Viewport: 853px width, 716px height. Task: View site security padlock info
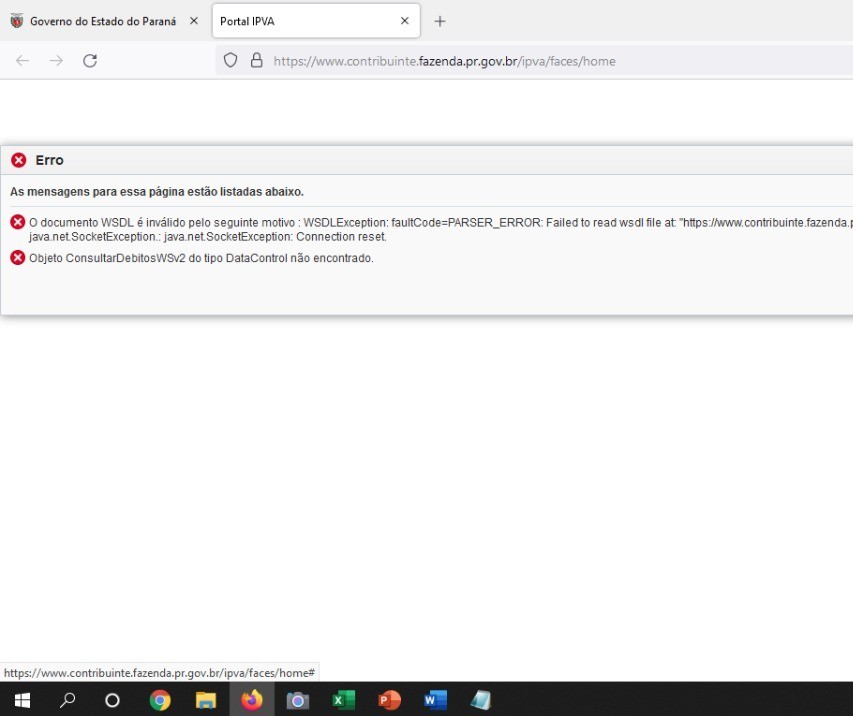point(257,60)
